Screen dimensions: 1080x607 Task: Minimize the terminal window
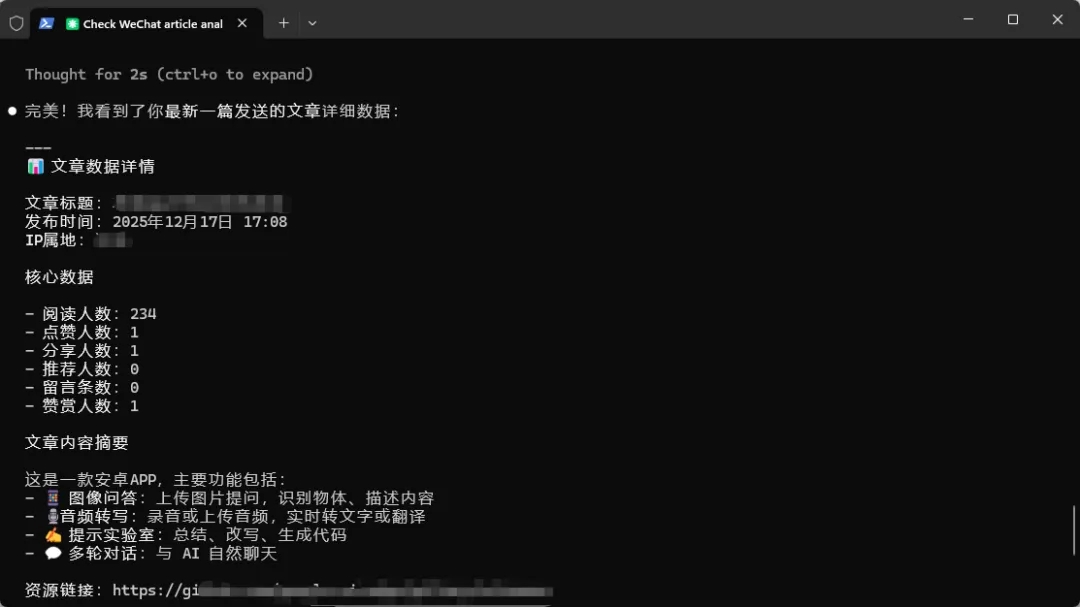click(968, 19)
